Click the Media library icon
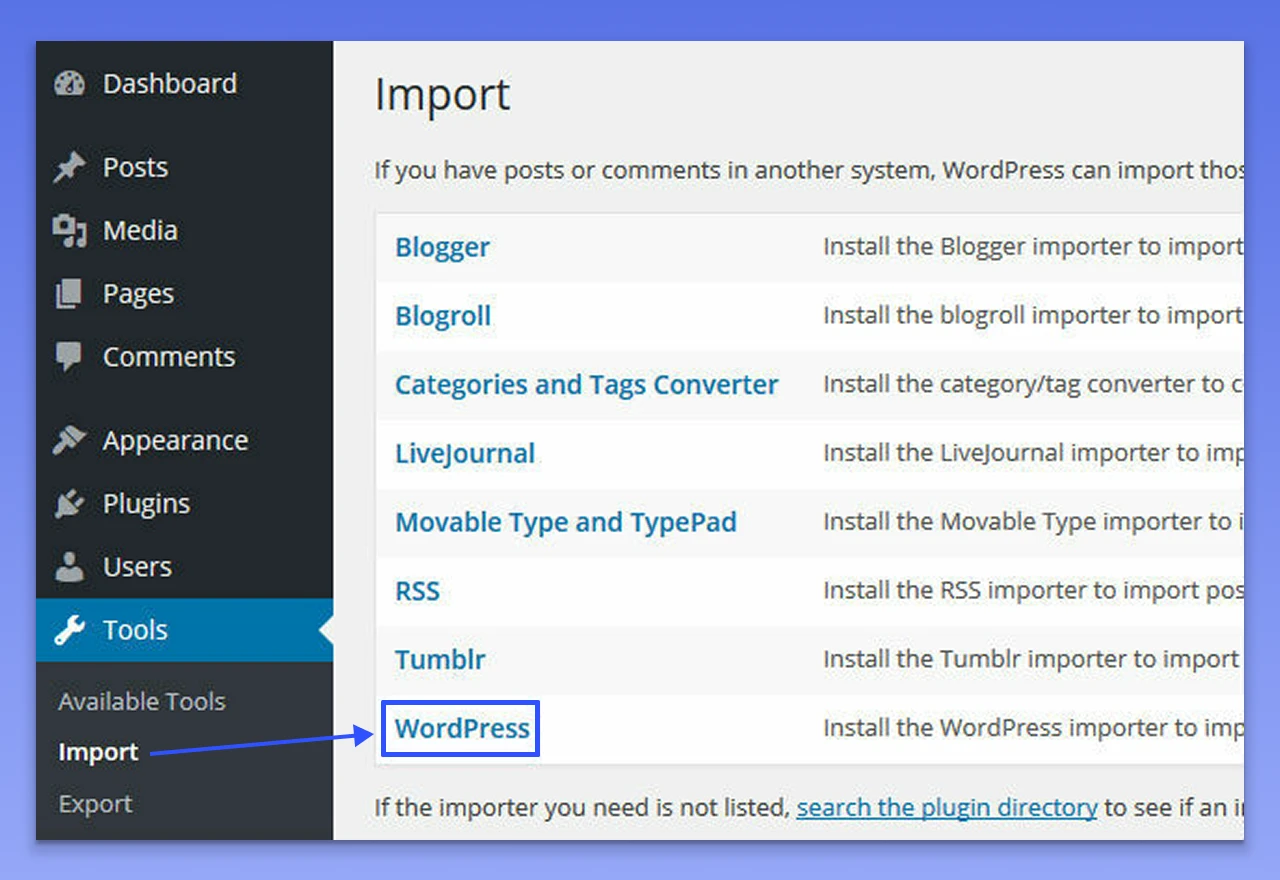This screenshot has height=880, width=1280. pyautogui.click(x=70, y=231)
